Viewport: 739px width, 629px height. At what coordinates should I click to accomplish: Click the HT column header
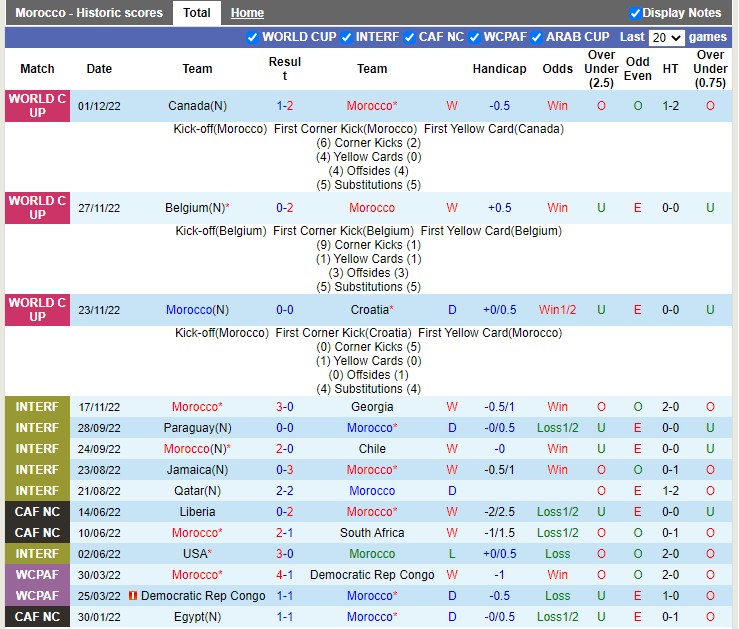670,69
